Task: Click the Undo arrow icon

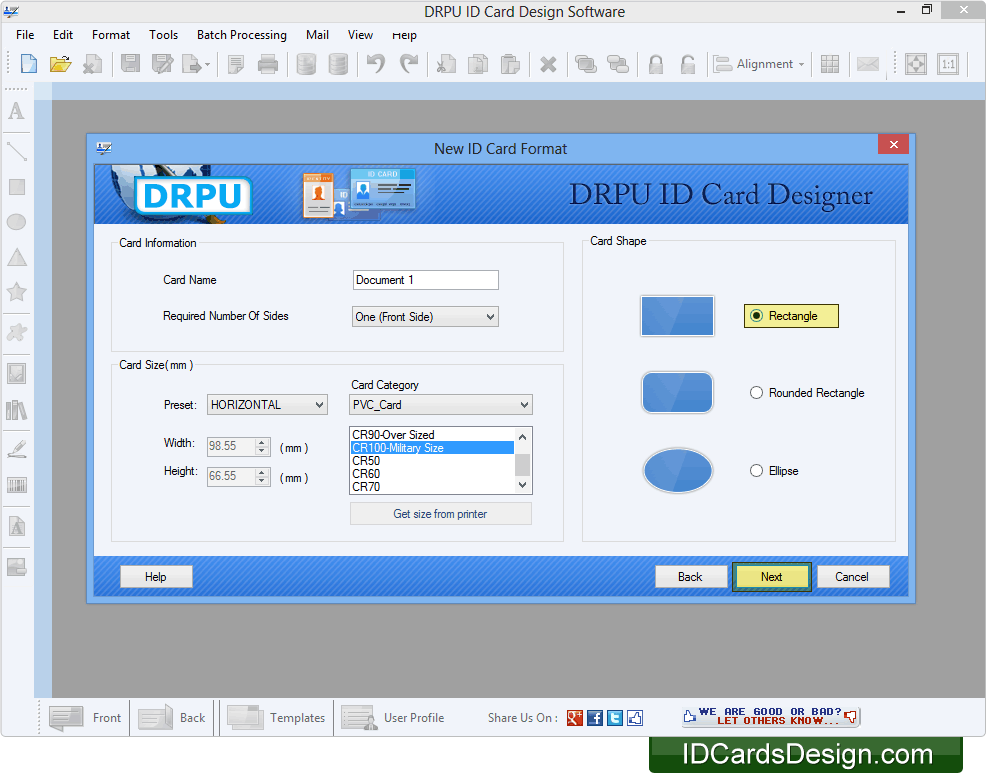Action: (x=376, y=64)
